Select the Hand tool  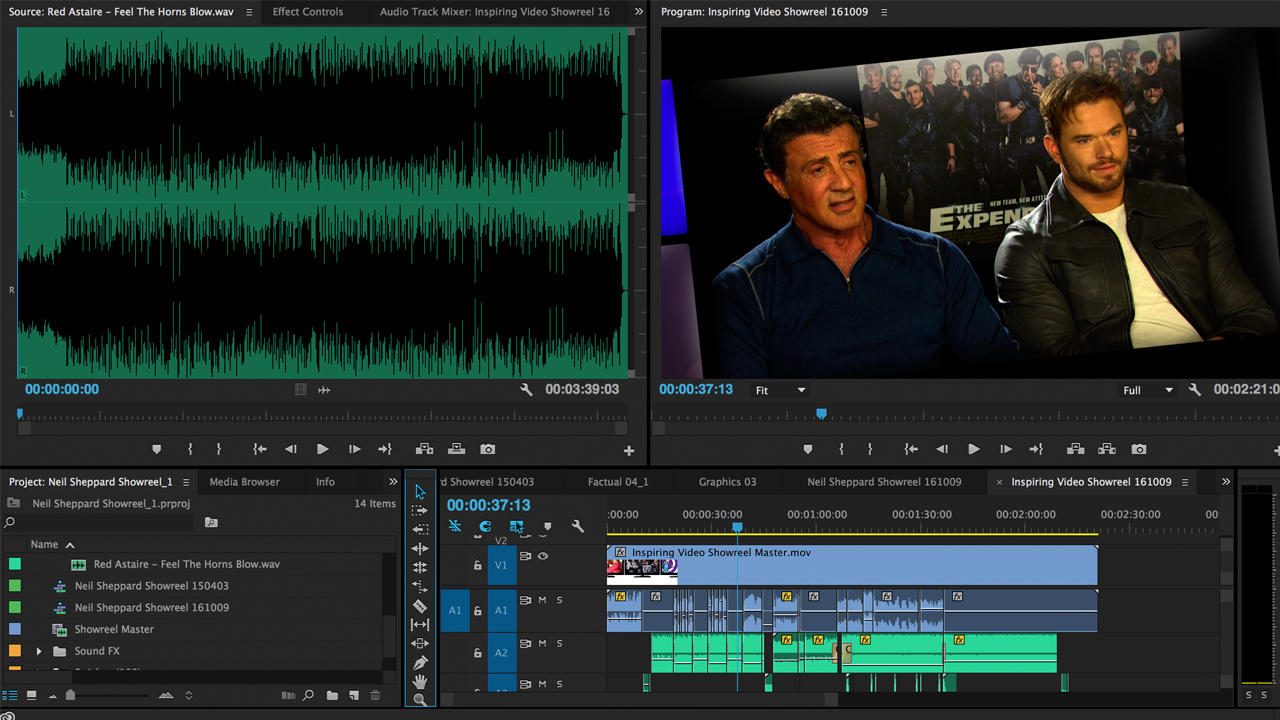420,681
